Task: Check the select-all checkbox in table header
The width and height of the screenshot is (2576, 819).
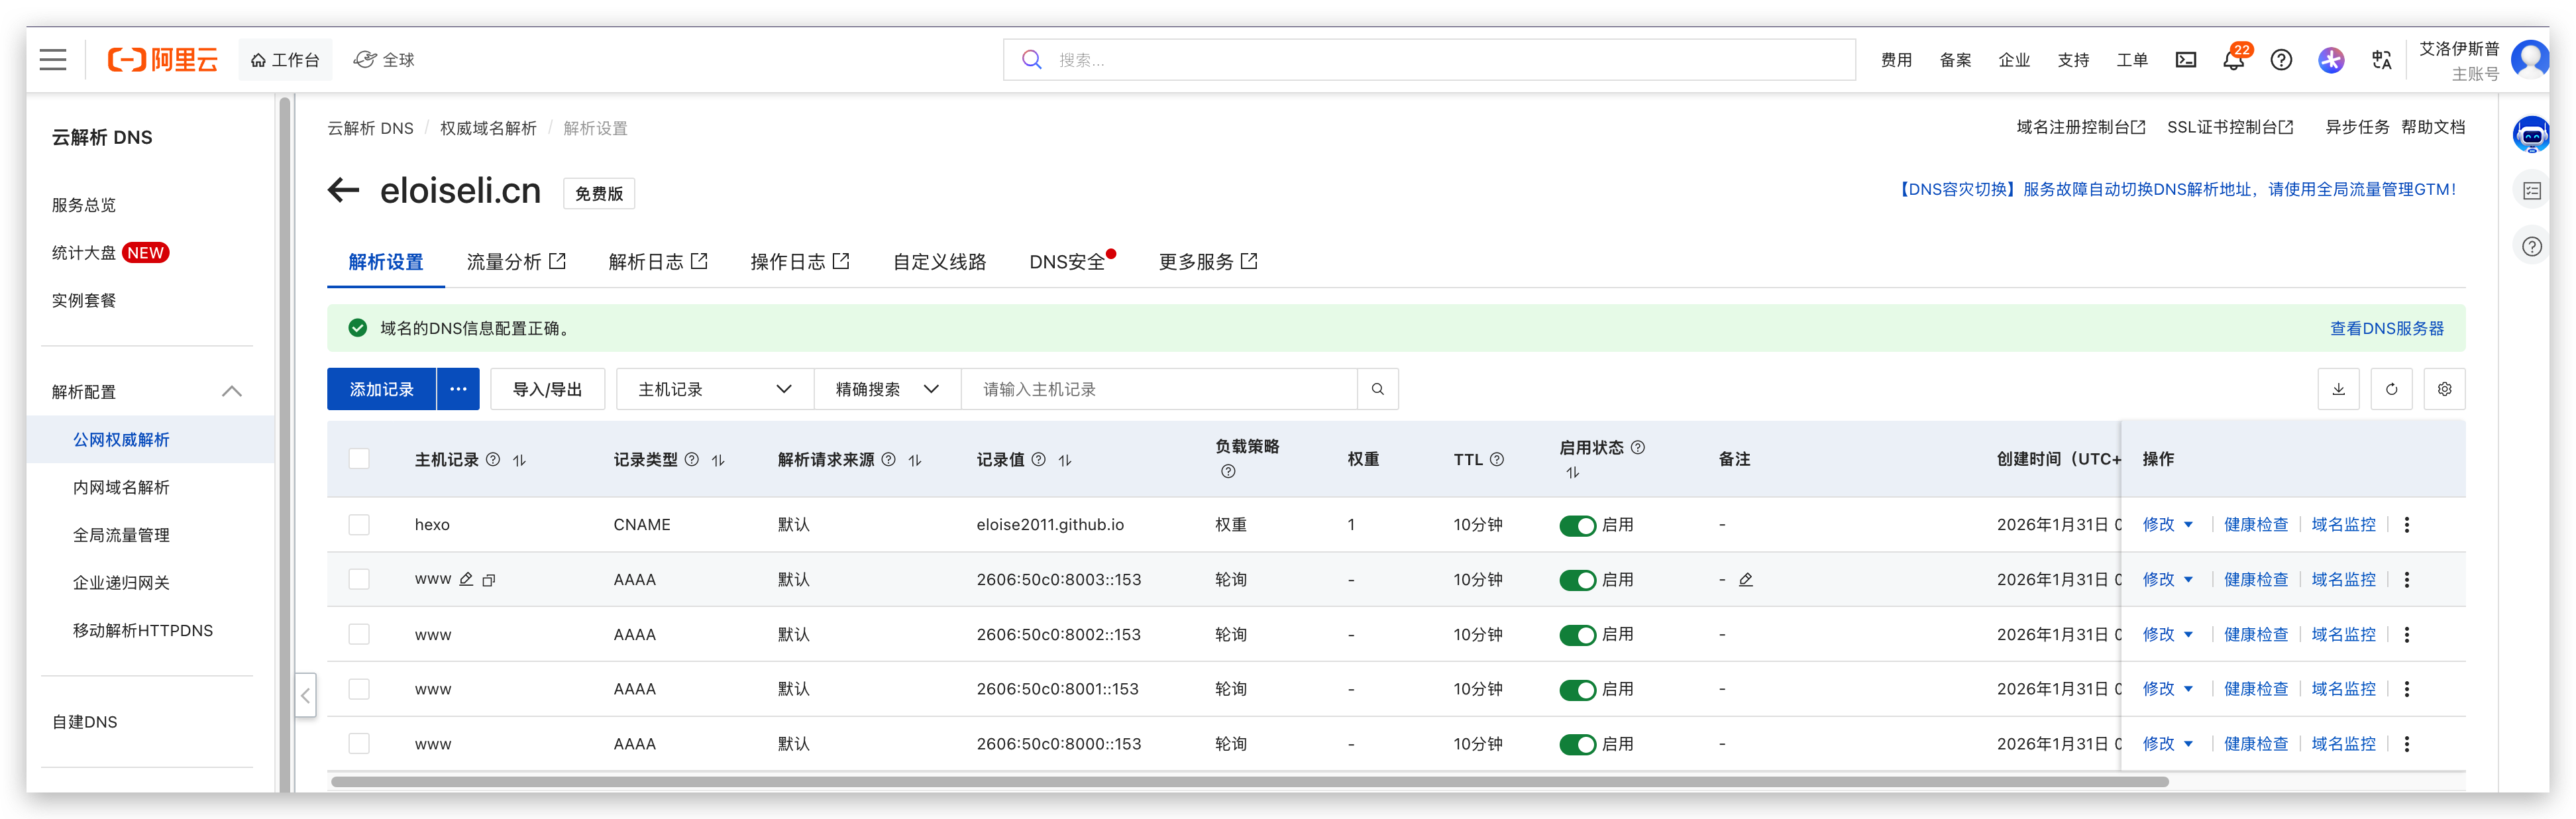Action: click(359, 458)
